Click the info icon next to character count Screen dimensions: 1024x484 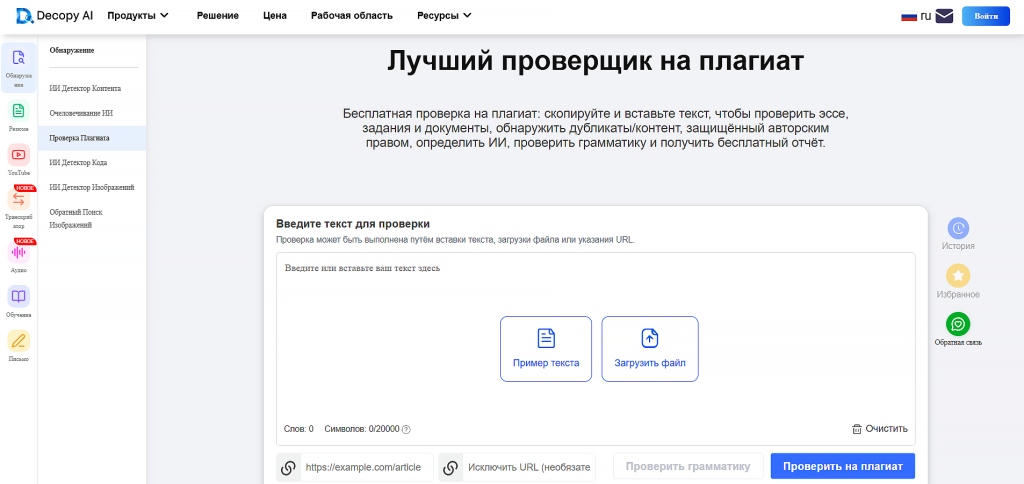(406, 429)
